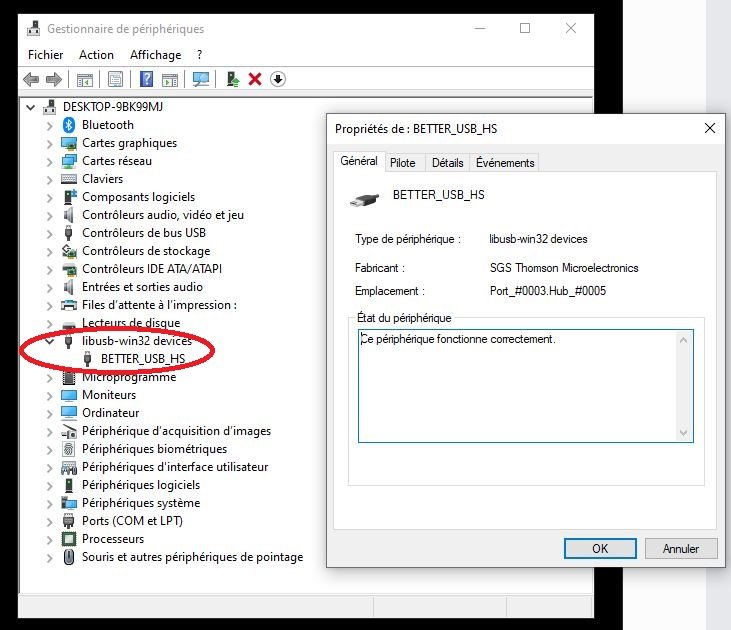Open the Fichier menu
Viewport: 731px width, 630px height.
coord(45,55)
